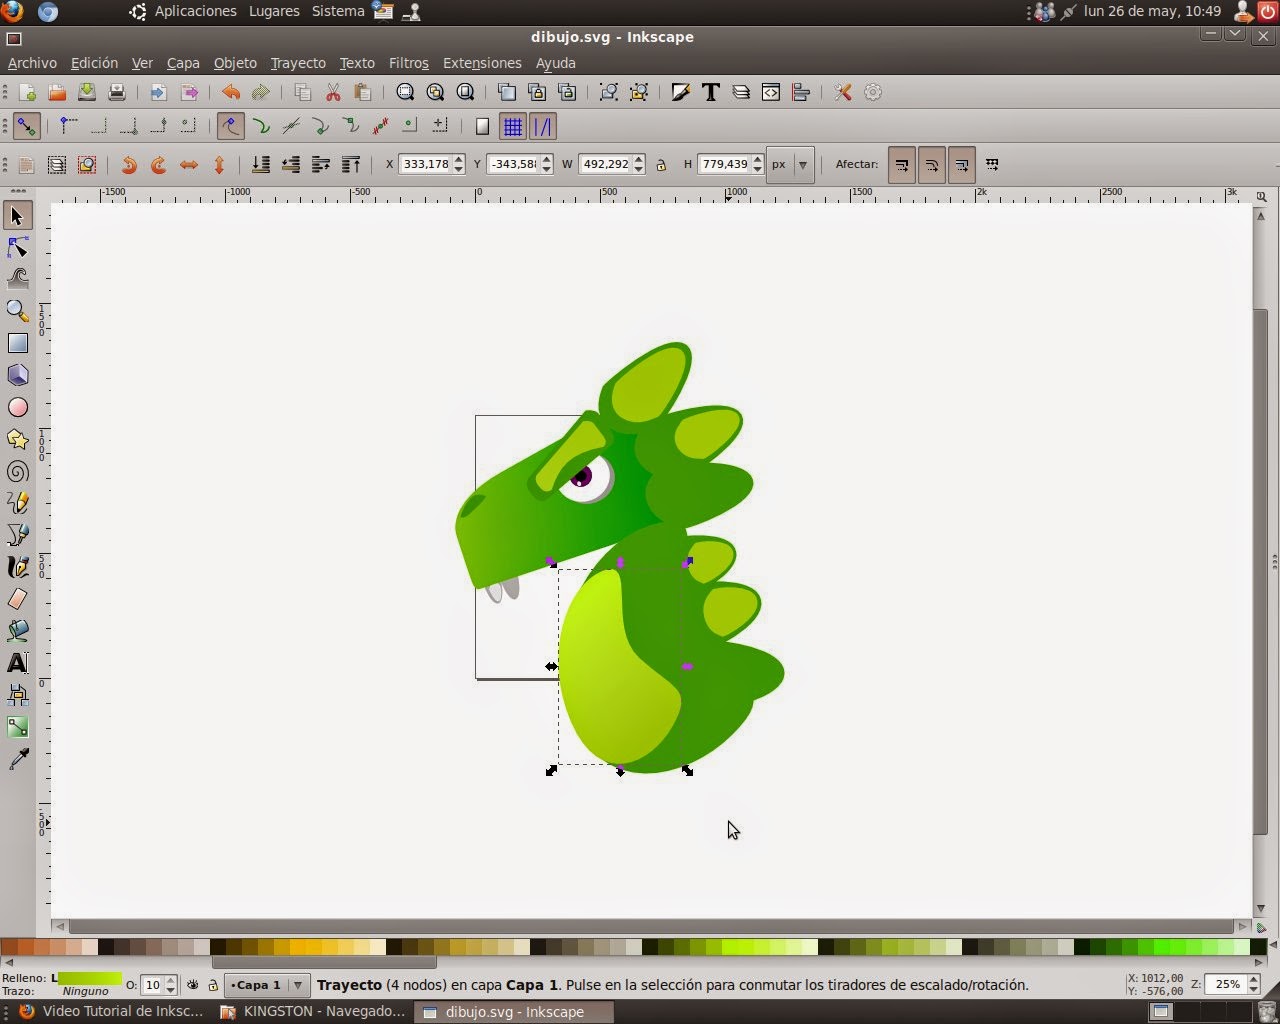Open the Fill and Stroke dialog icon
The image size is (1280, 1024).
[681, 92]
